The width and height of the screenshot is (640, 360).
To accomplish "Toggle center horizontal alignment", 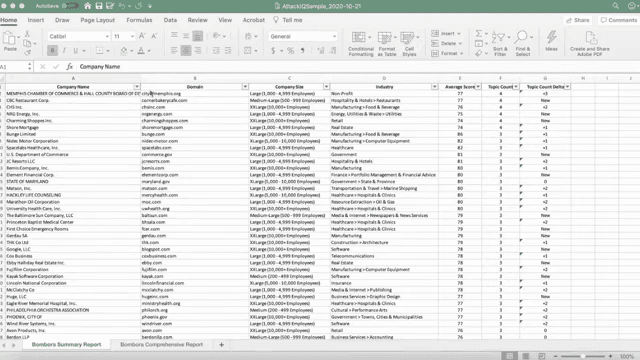I will coord(186,51).
